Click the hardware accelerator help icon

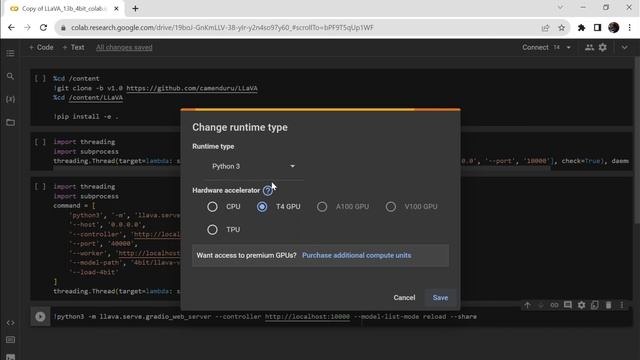[267, 191]
